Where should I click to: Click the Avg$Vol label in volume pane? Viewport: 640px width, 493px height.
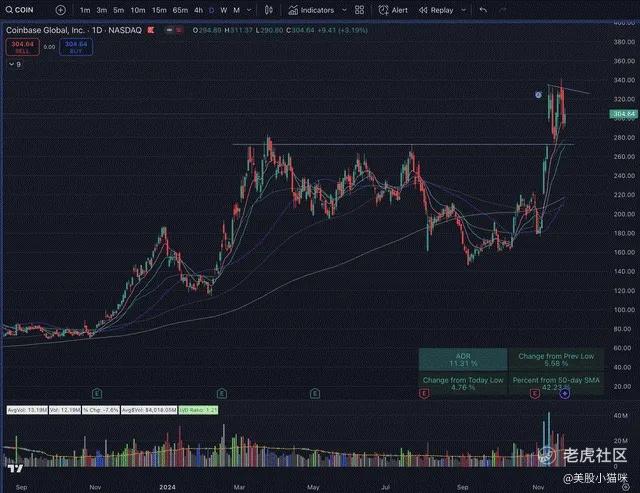click(149, 410)
